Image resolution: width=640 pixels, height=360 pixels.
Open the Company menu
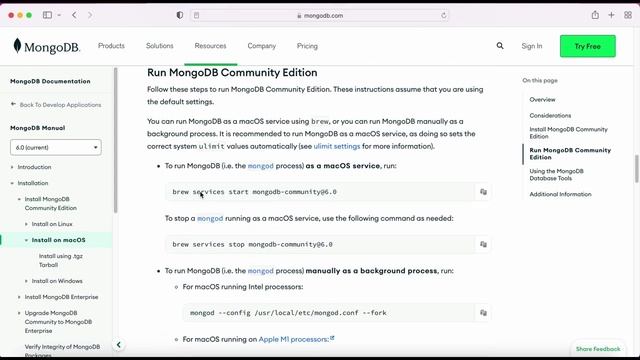tap(262, 46)
